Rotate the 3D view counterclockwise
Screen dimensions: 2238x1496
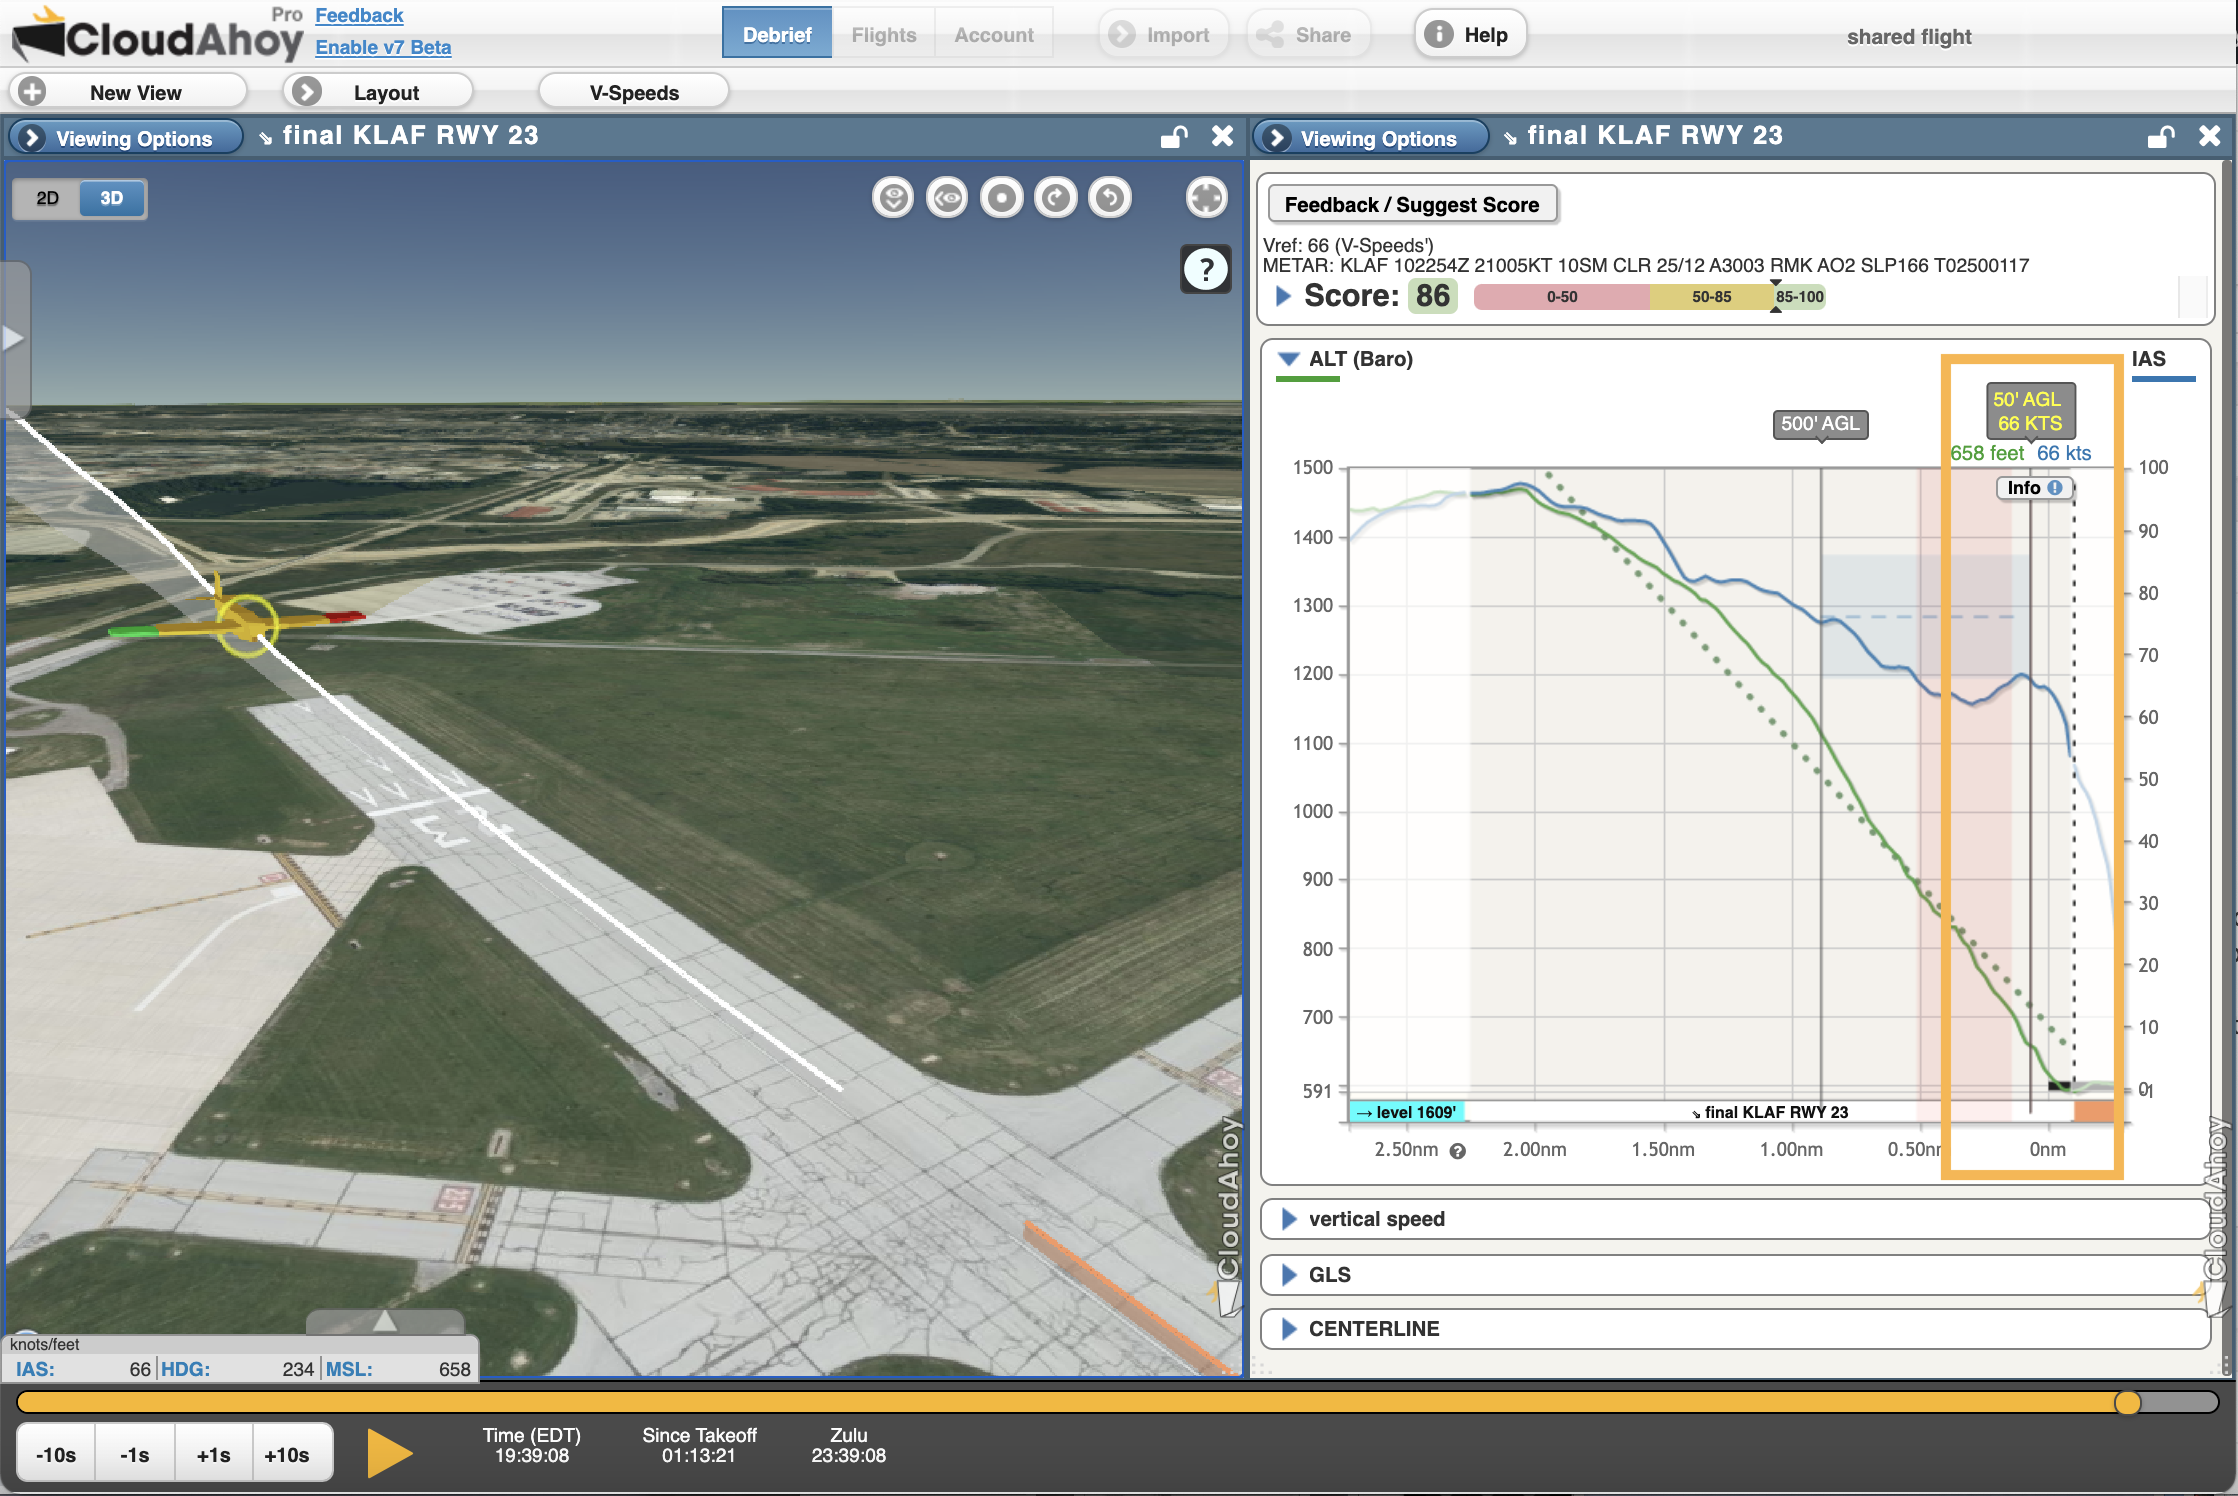(1110, 198)
